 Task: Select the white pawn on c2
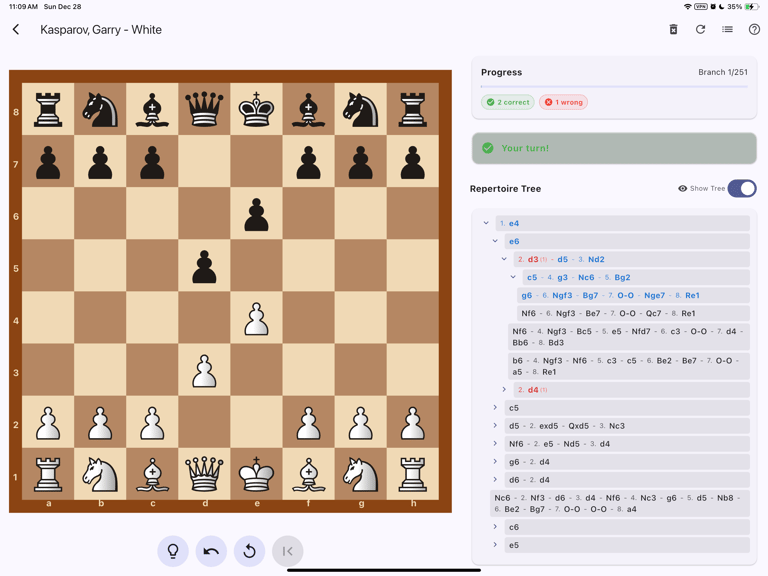152,422
